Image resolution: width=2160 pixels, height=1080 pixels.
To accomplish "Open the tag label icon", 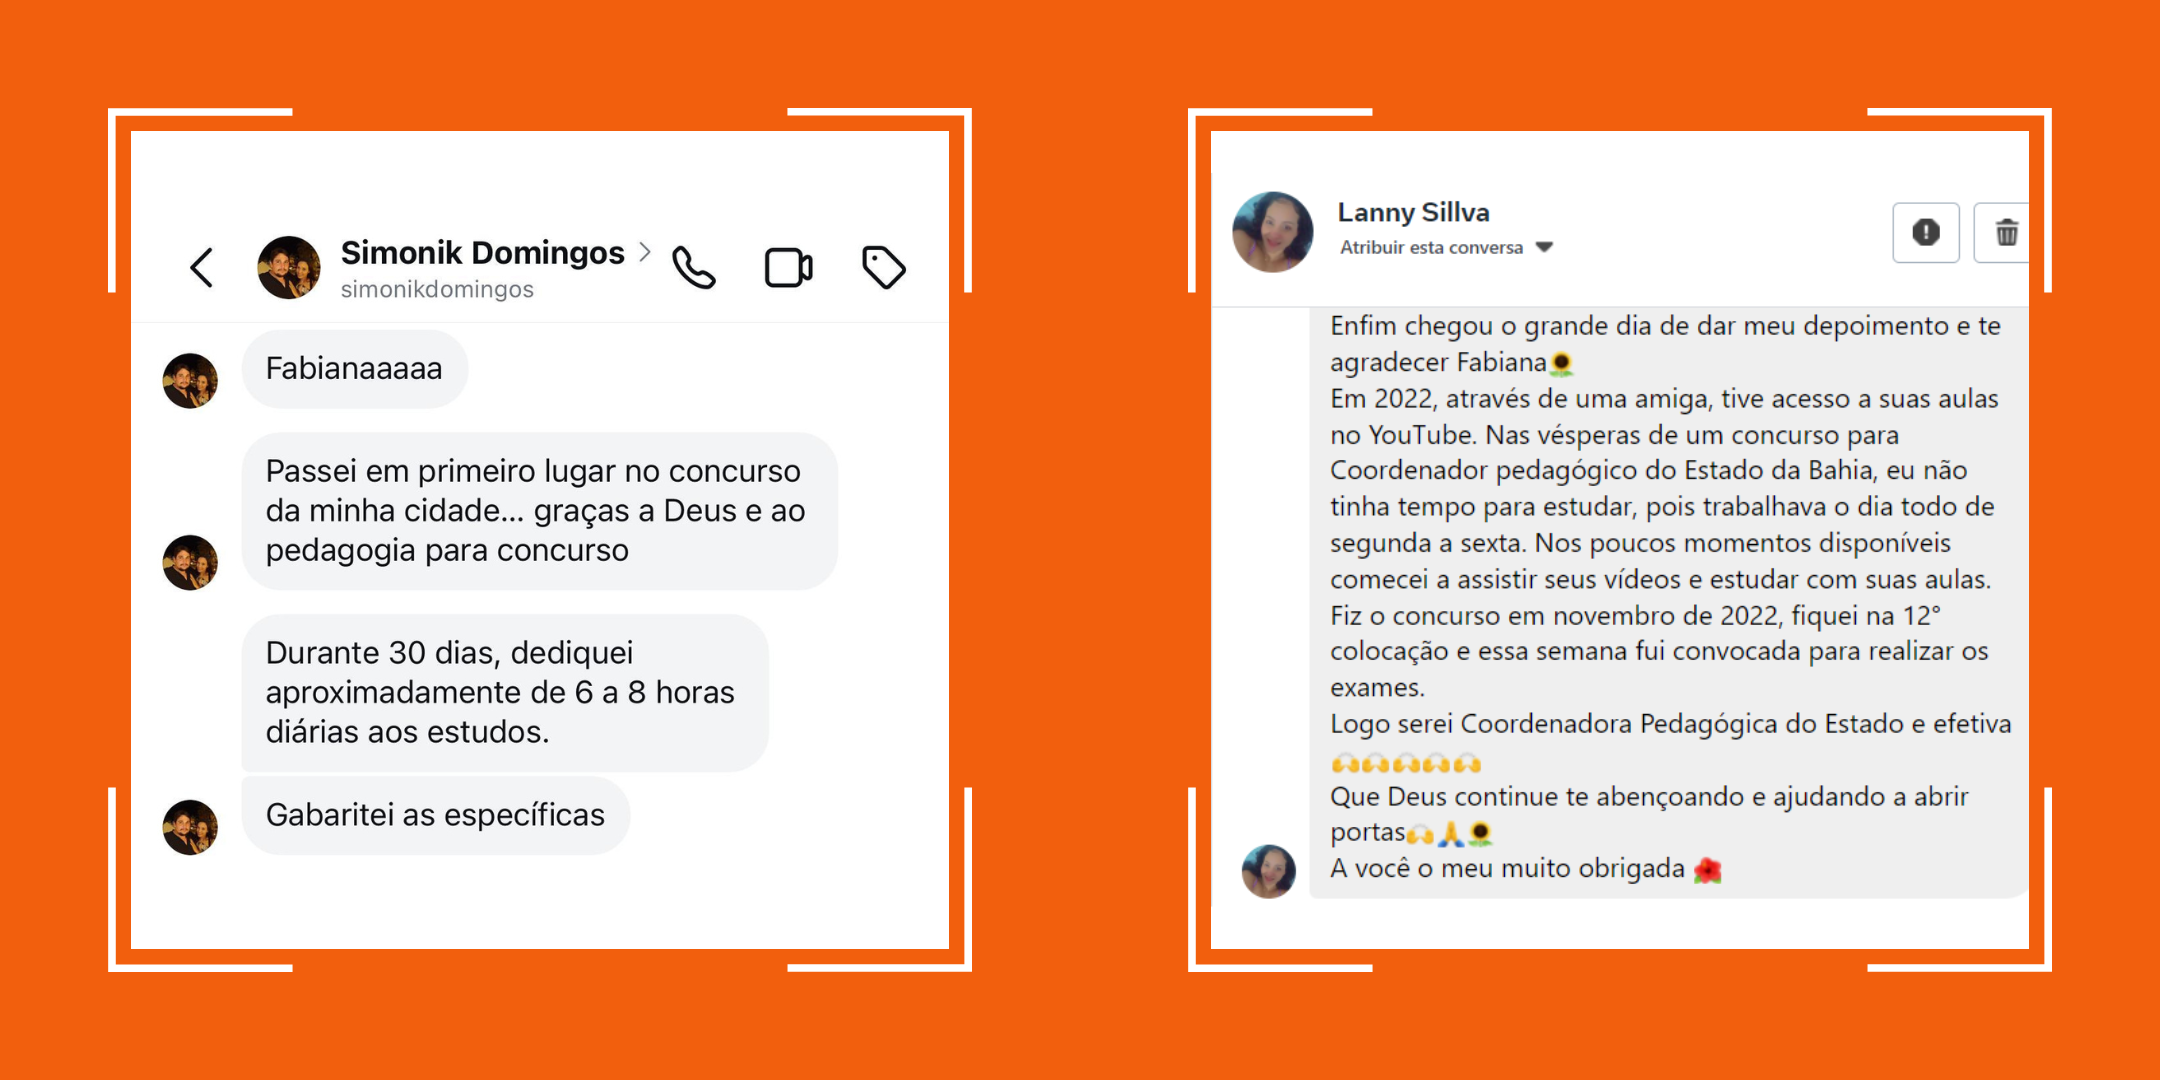I will (x=883, y=267).
